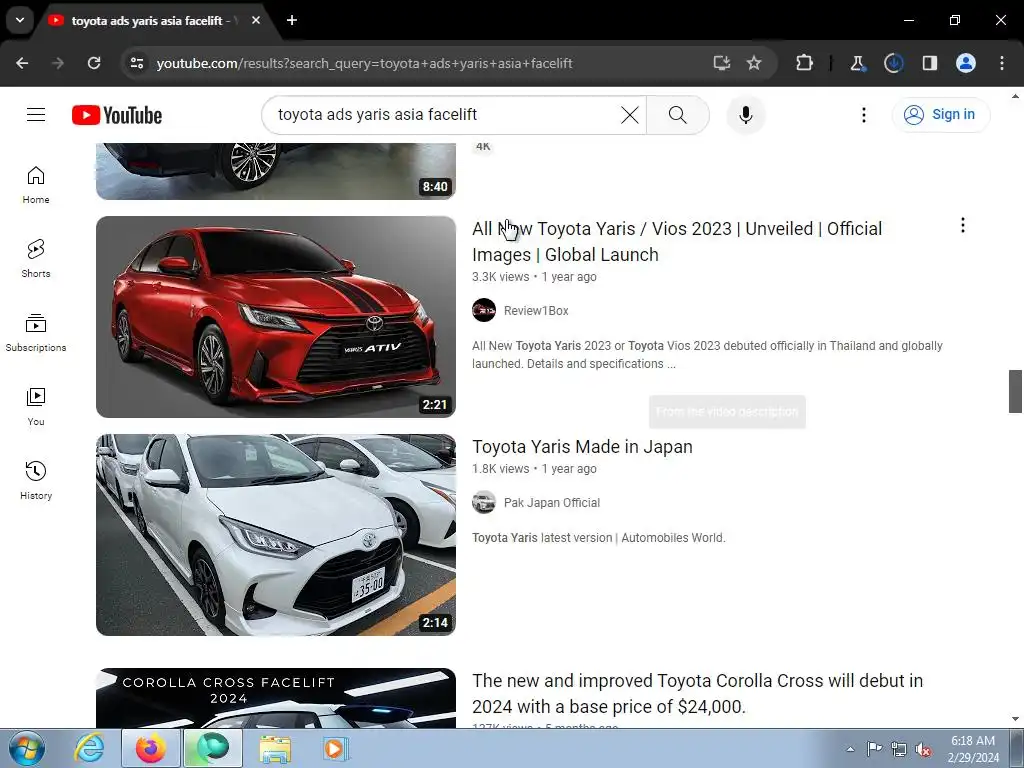Image resolution: width=1024 pixels, height=768 pixels.
Task: Click the scrollbar down arrow
Action: [1015, 719]
